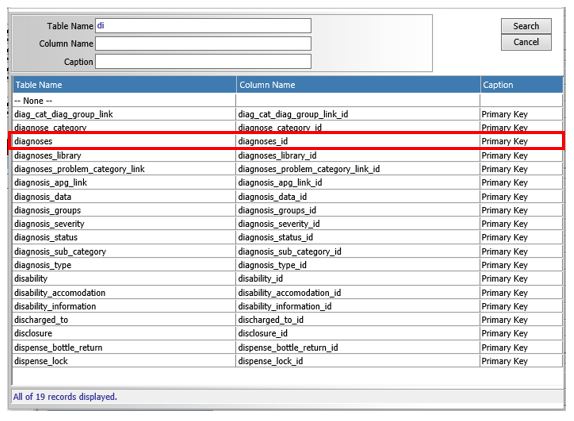The image size is (574, 421).
Task: Click the Caption column header
Action: (x=521, y=85)
